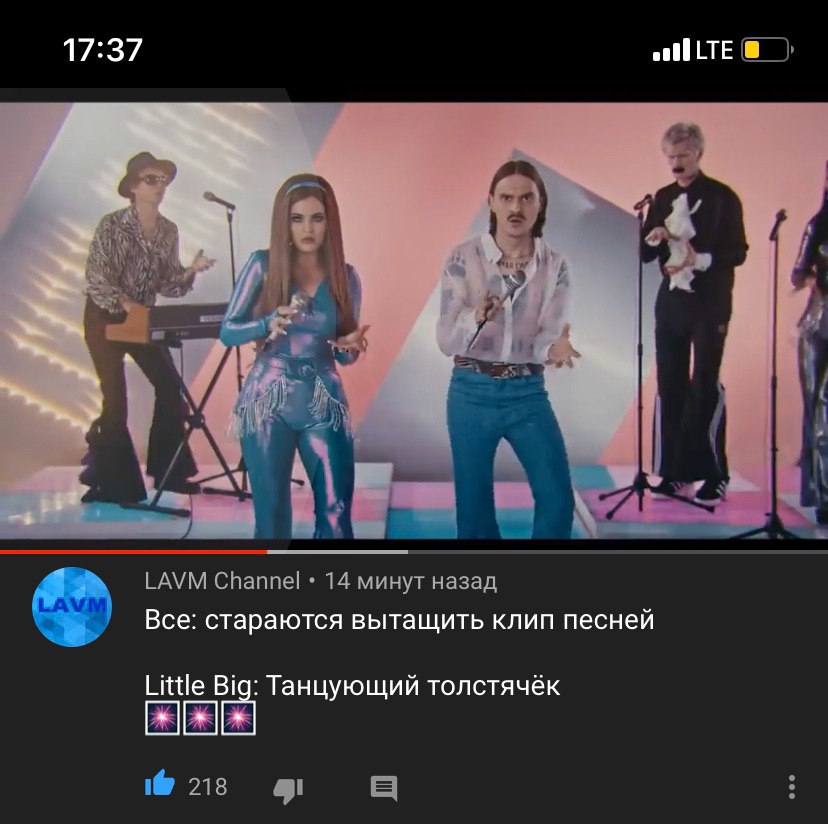
Task: Tap the grey buffered portion of progress bar
Action: [x=337, y=551]
